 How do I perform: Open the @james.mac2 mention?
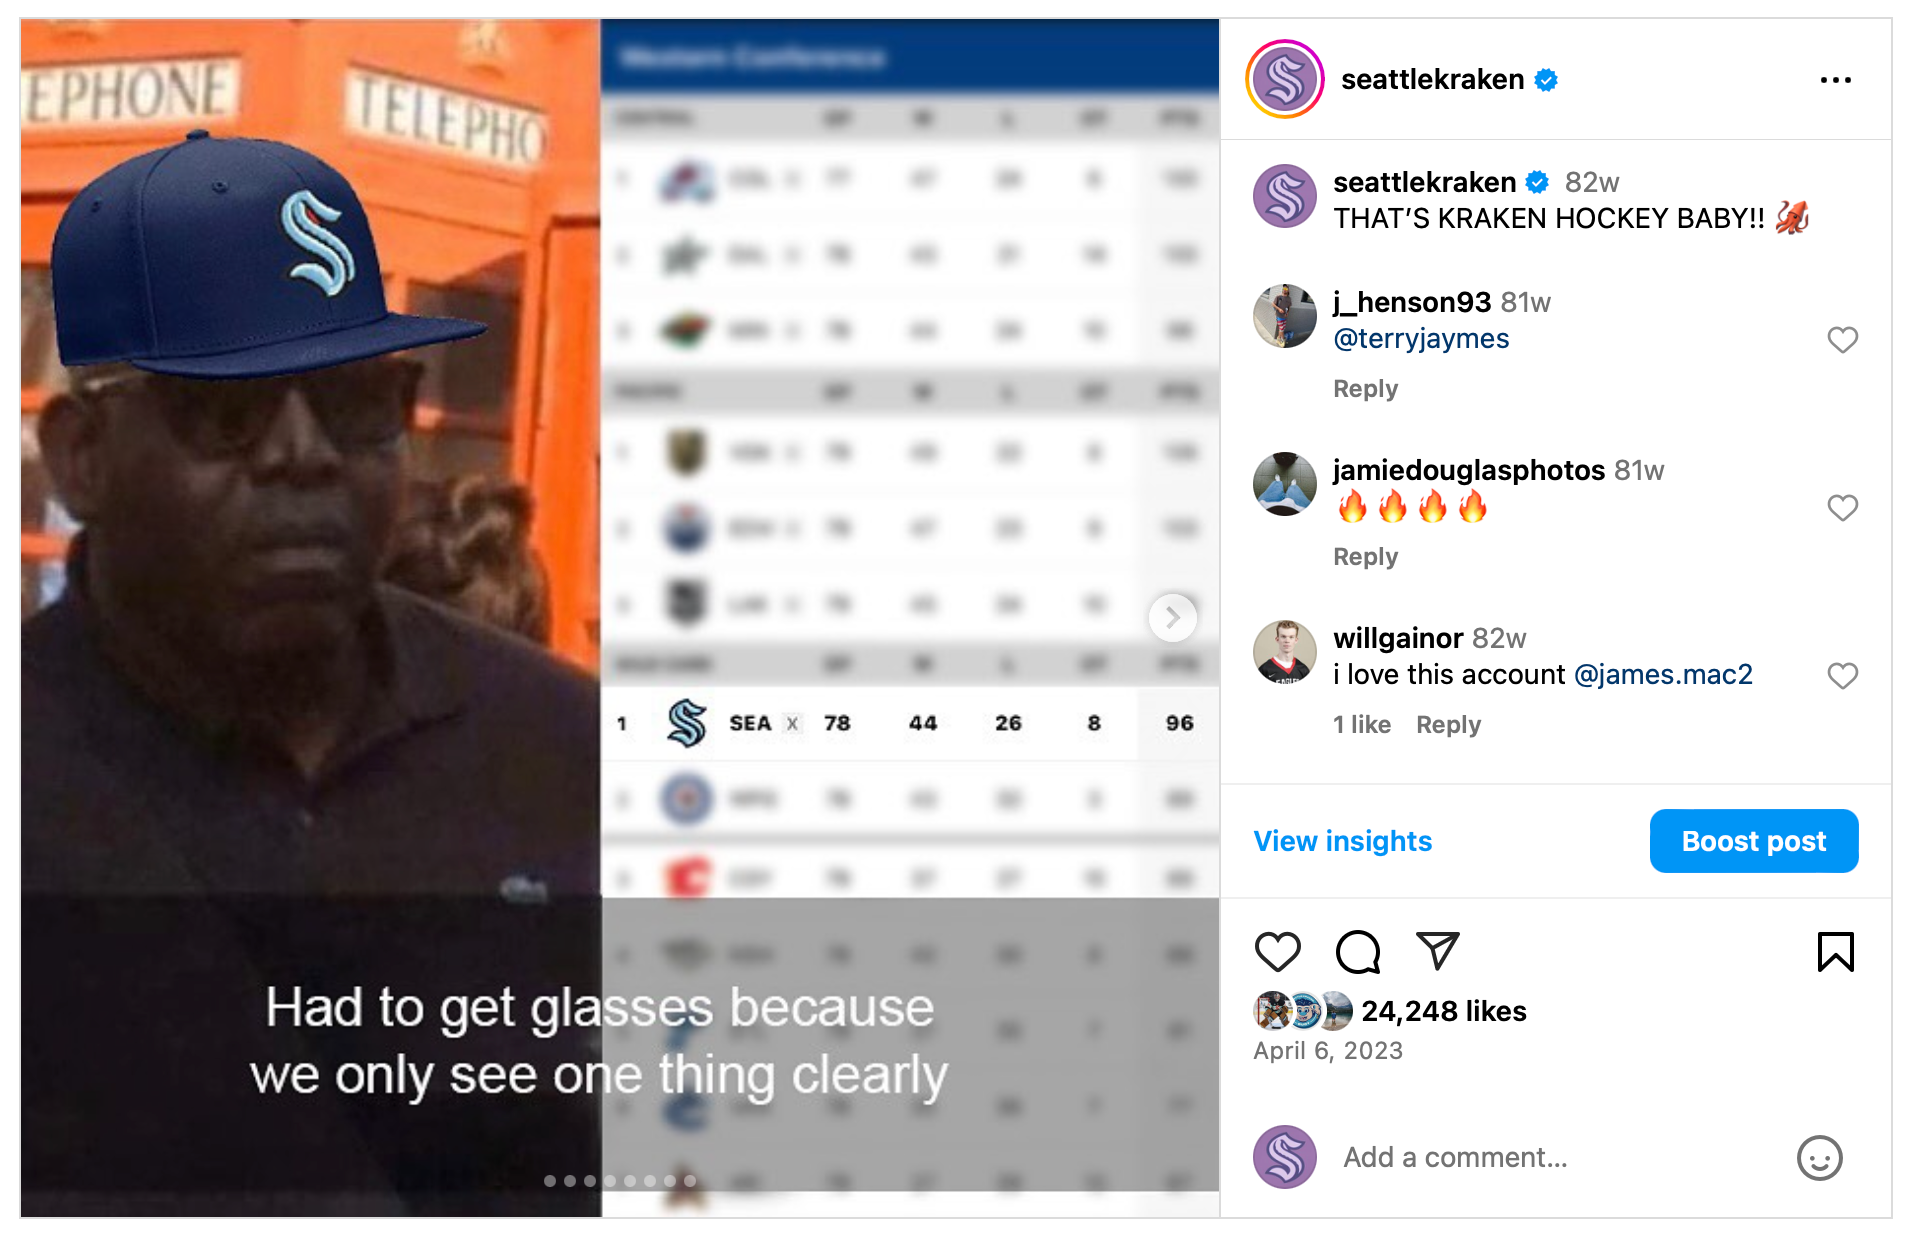click(x=1663, y=675)
